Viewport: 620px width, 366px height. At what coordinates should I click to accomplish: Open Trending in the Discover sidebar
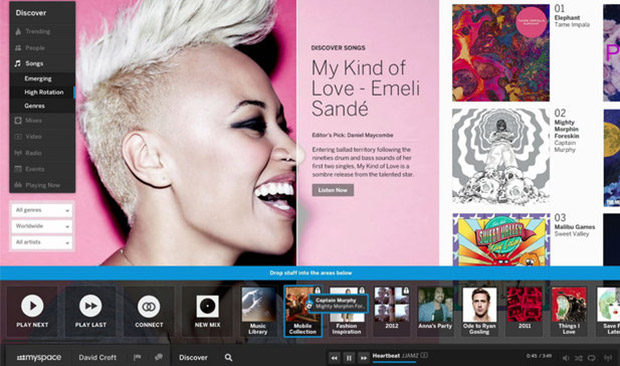click(x=42, y=31)
